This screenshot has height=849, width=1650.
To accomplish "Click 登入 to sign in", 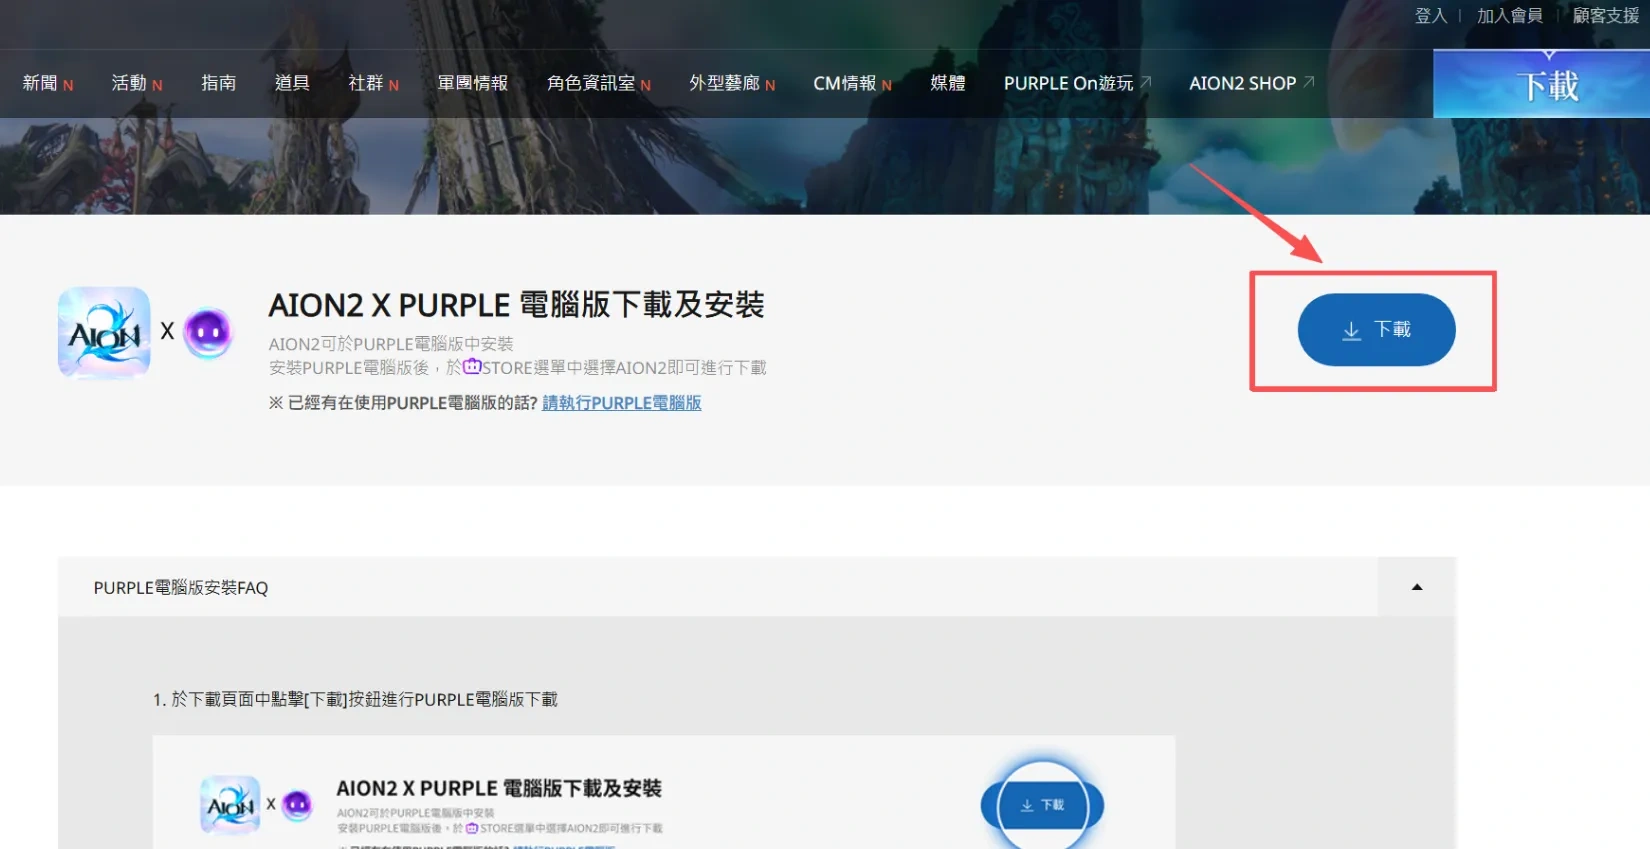I will pos(1430,16).
